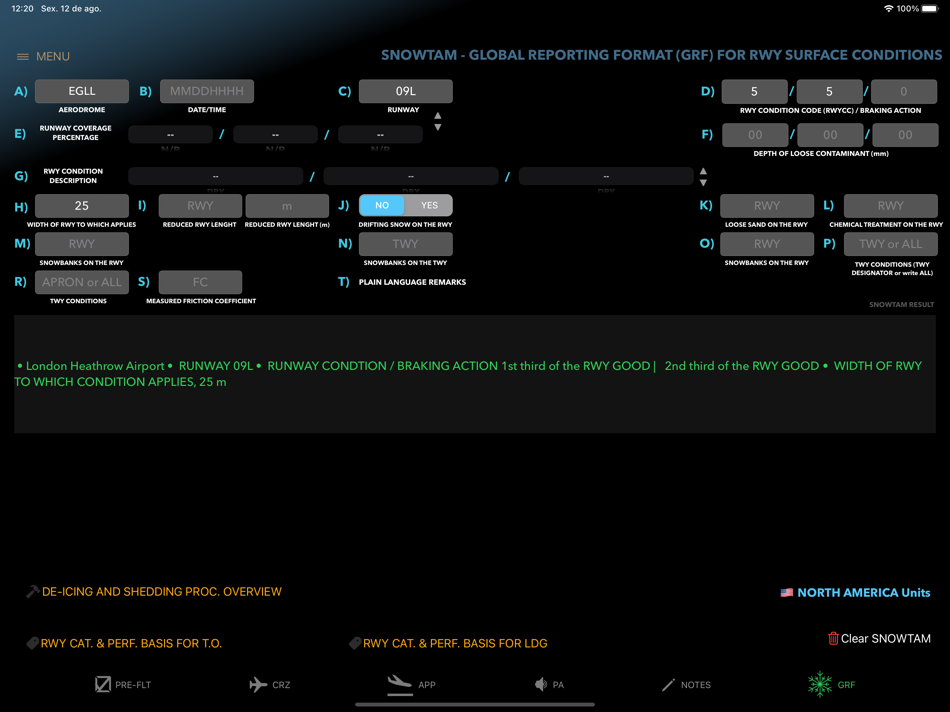Viewport: 950px width, 712px height.
Task: Tap the MMDDHHHH date/time field
Action: point(207,91)
